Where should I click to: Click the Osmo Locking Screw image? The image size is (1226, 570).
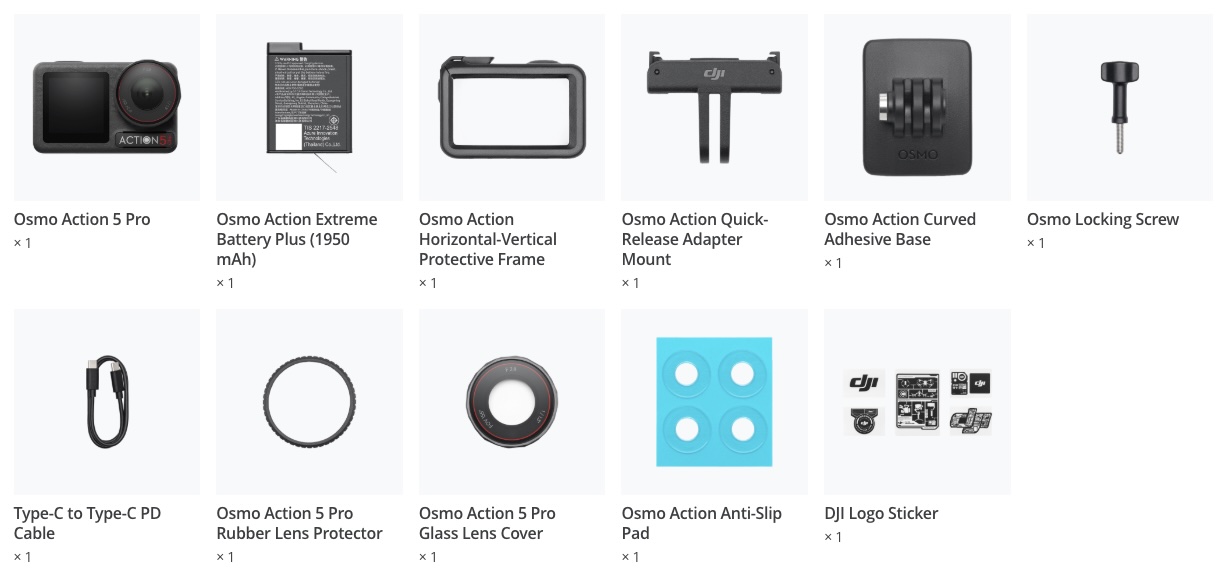1120,107
